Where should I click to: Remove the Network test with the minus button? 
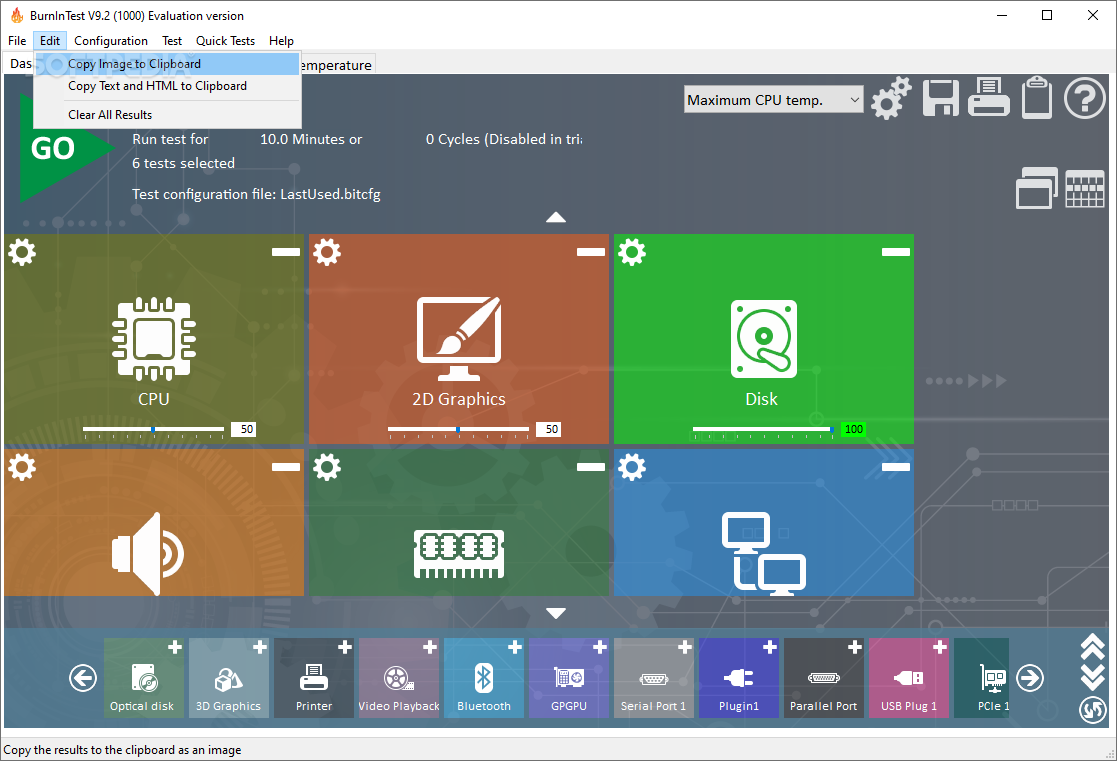tap(895, 467)
